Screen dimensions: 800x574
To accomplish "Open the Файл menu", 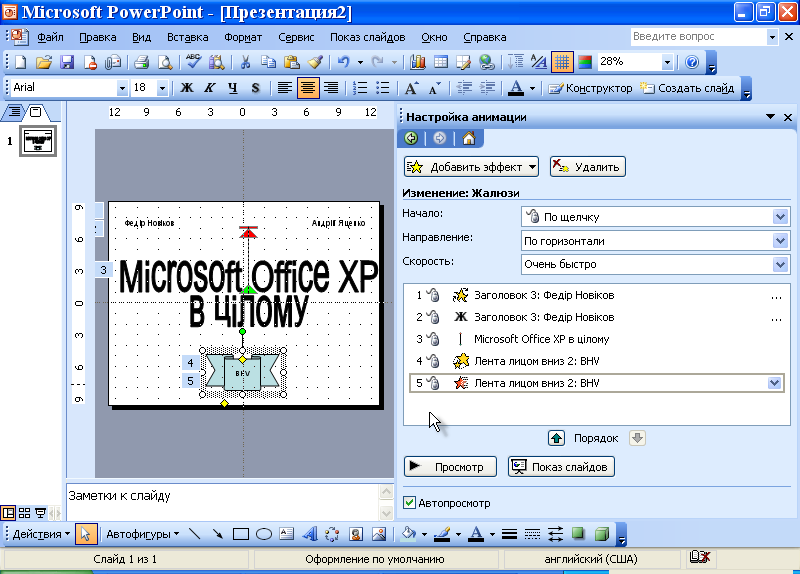I will (50, 37).
